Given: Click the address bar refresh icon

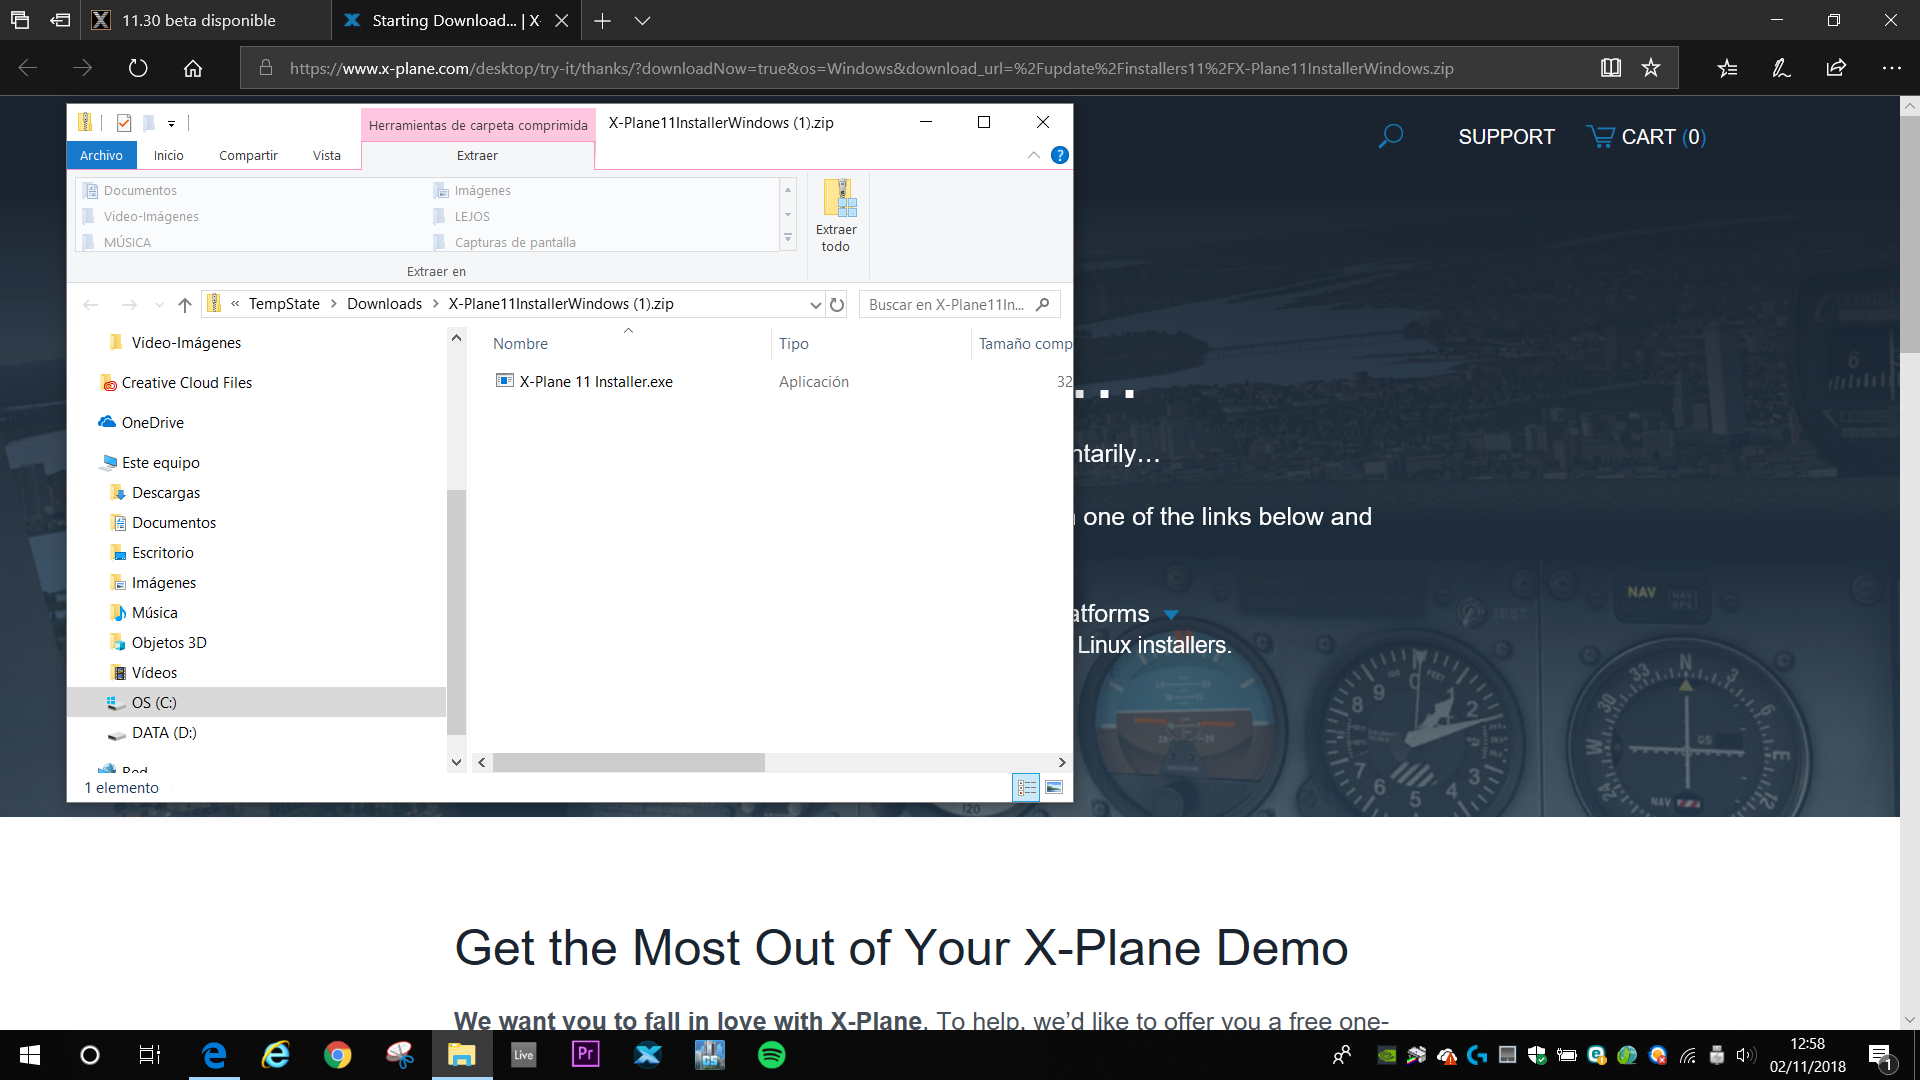Looking at the screenshot, I should [837, 305].
